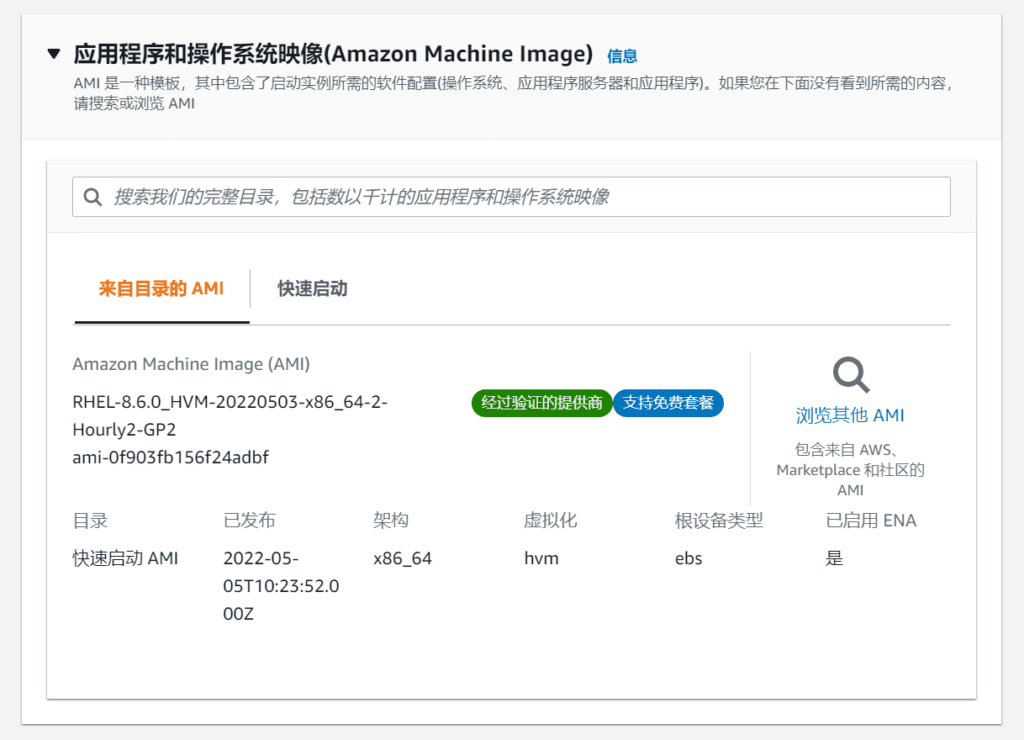
Task: Open the 浏览其他 AMI browser
Action: click(x=849, y=415)
